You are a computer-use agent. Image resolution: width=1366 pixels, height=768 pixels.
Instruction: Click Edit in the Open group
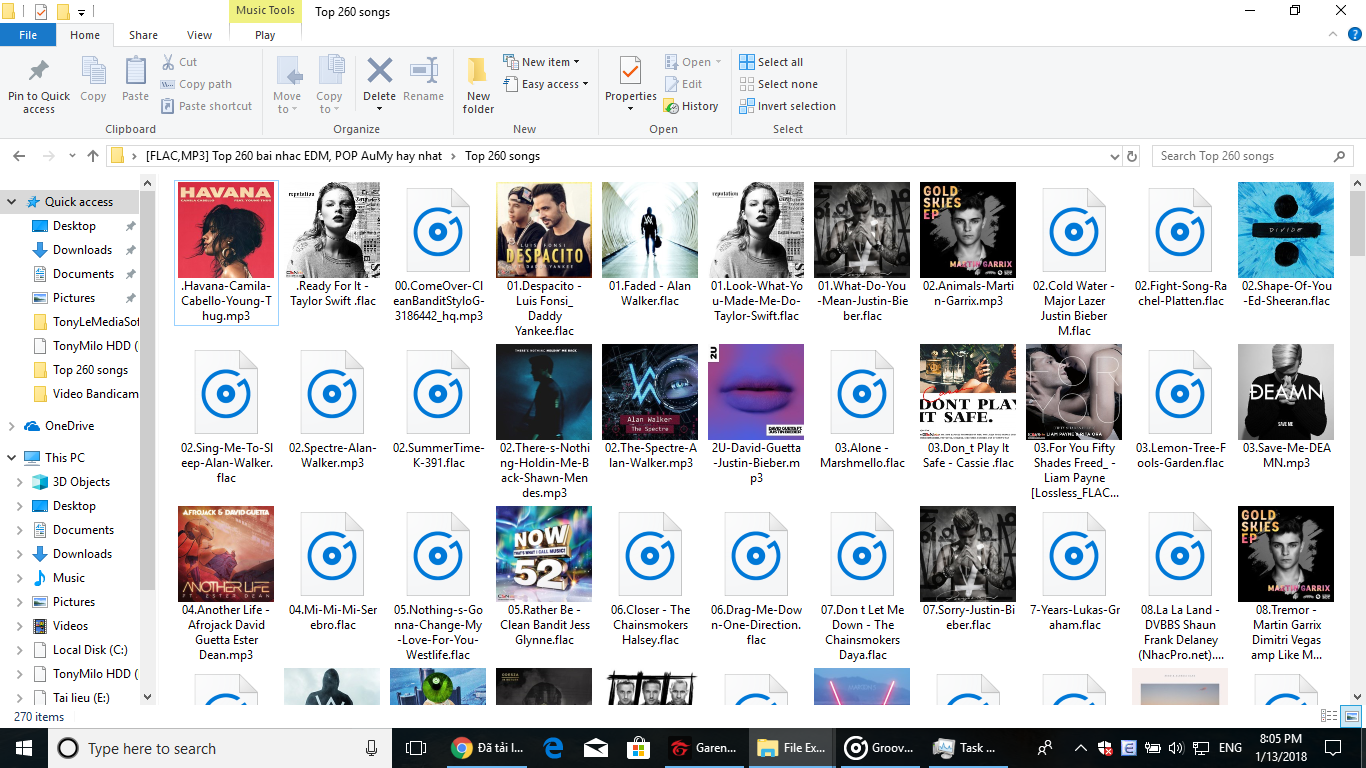click(684, 84)
